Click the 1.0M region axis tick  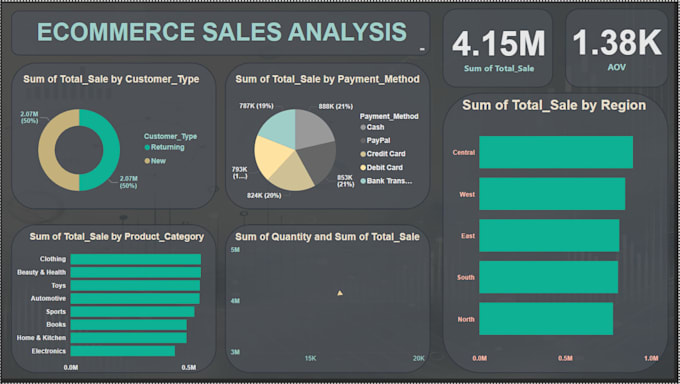[x=651, y=358]
